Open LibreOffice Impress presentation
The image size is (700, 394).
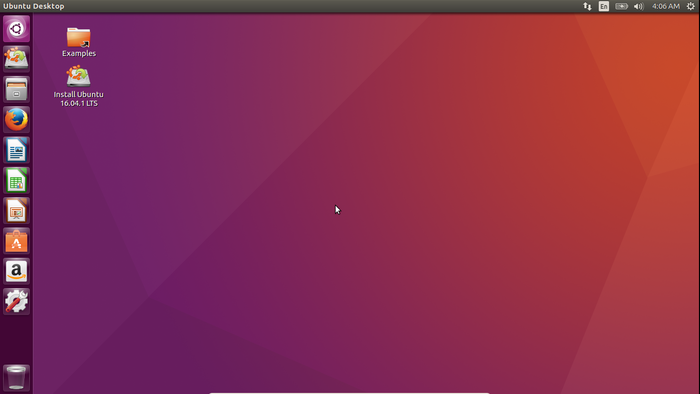[17, 211]
